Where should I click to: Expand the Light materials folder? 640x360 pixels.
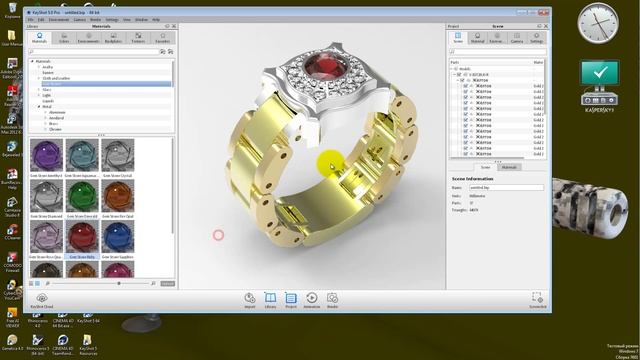(39, 96)
